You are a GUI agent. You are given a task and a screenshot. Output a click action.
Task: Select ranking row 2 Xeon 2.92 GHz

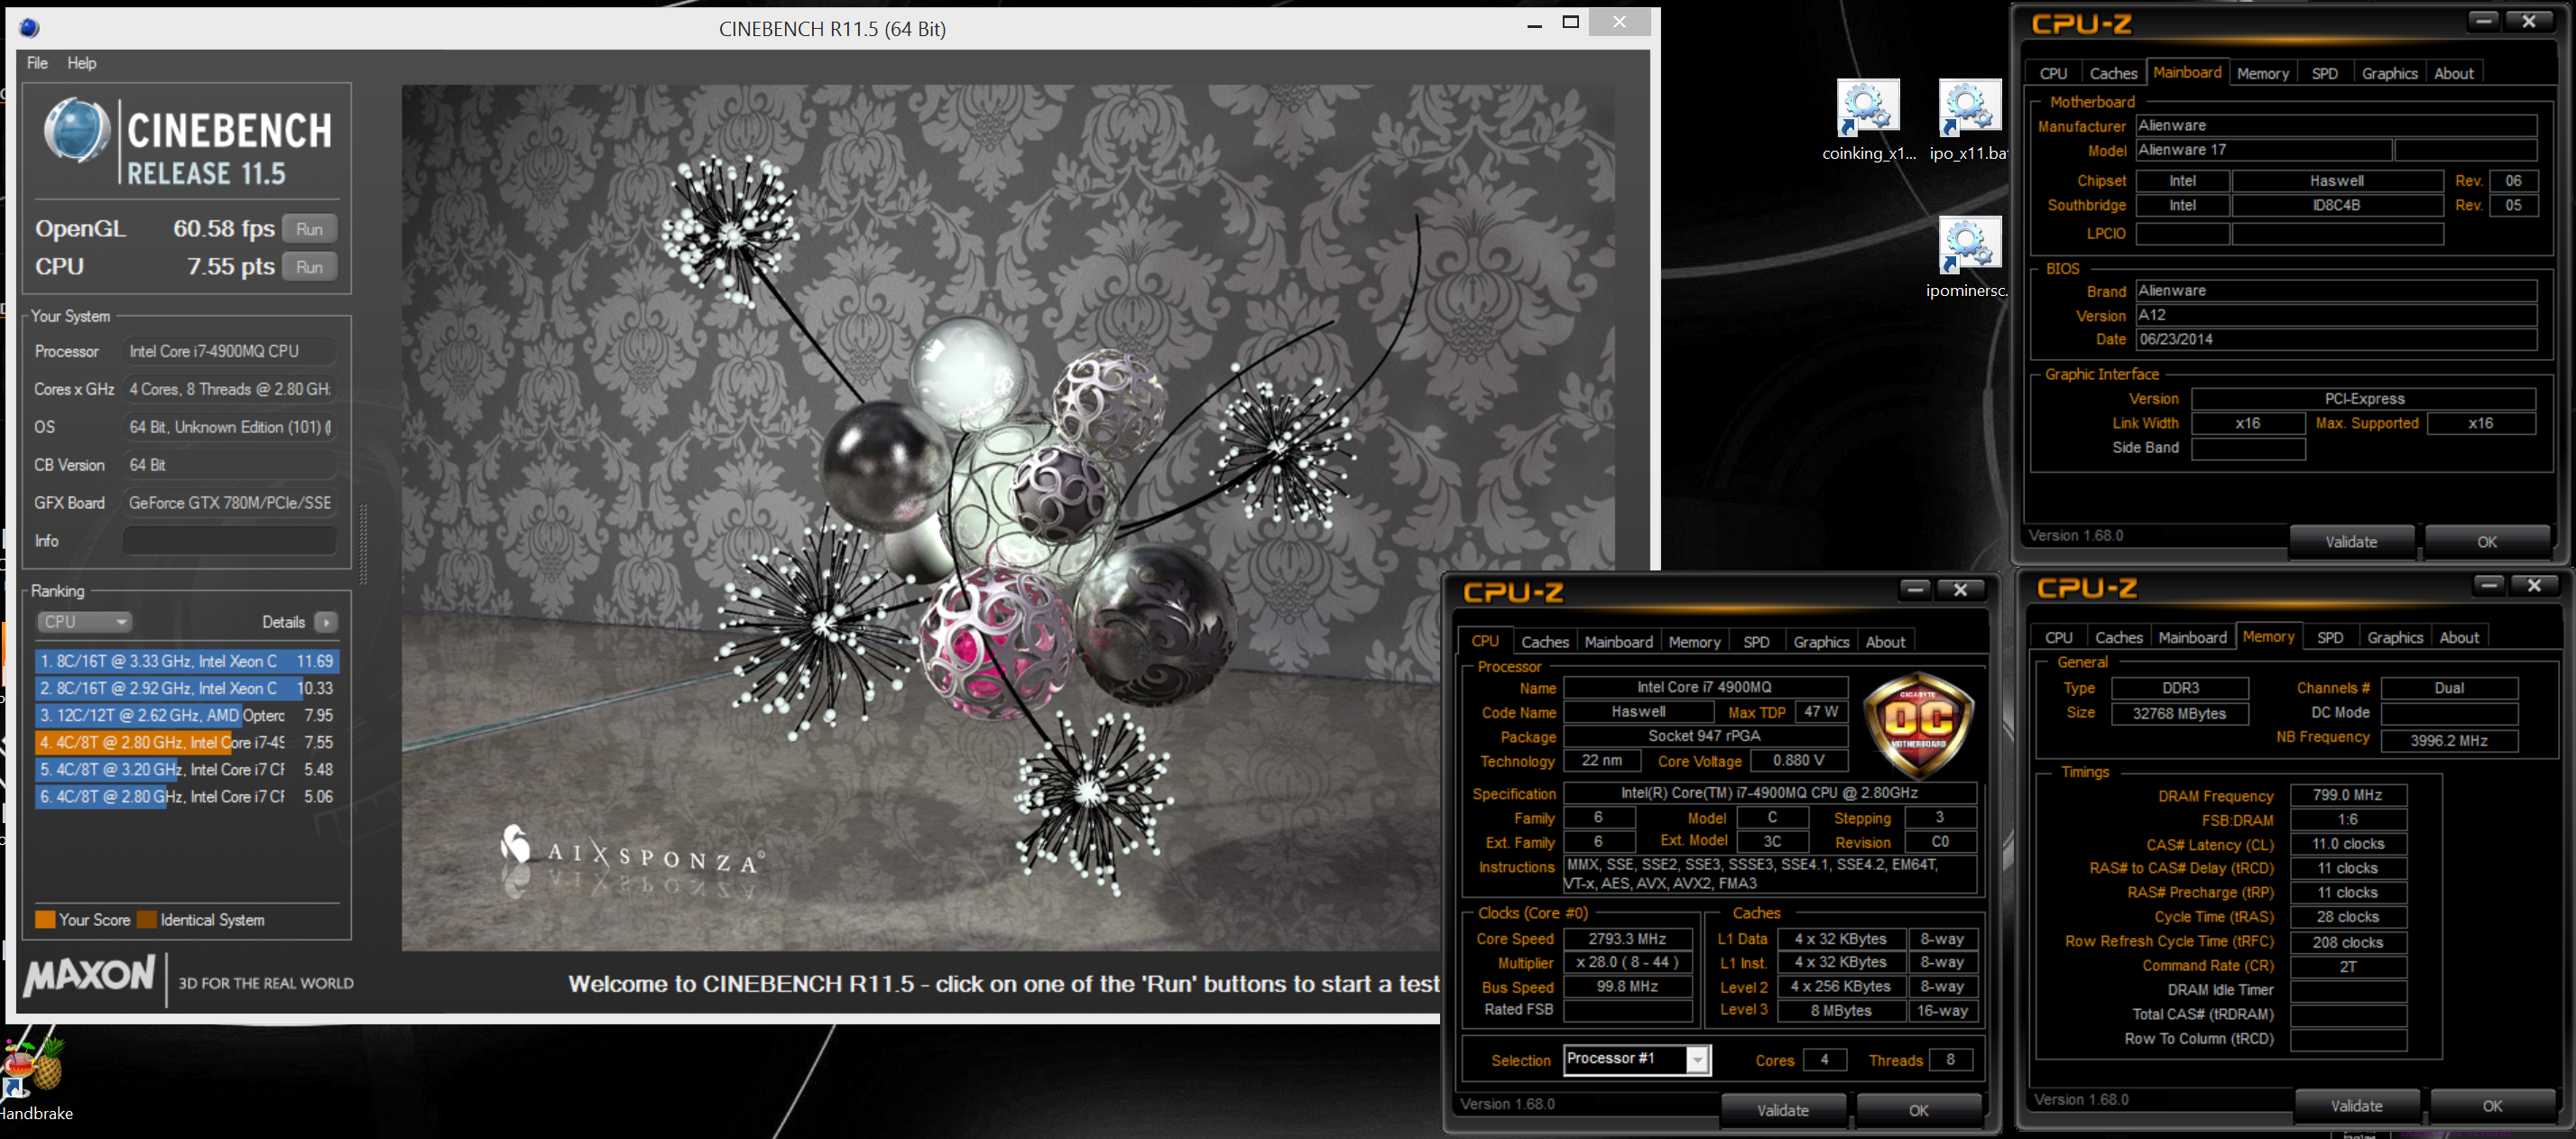coord(187,688)
